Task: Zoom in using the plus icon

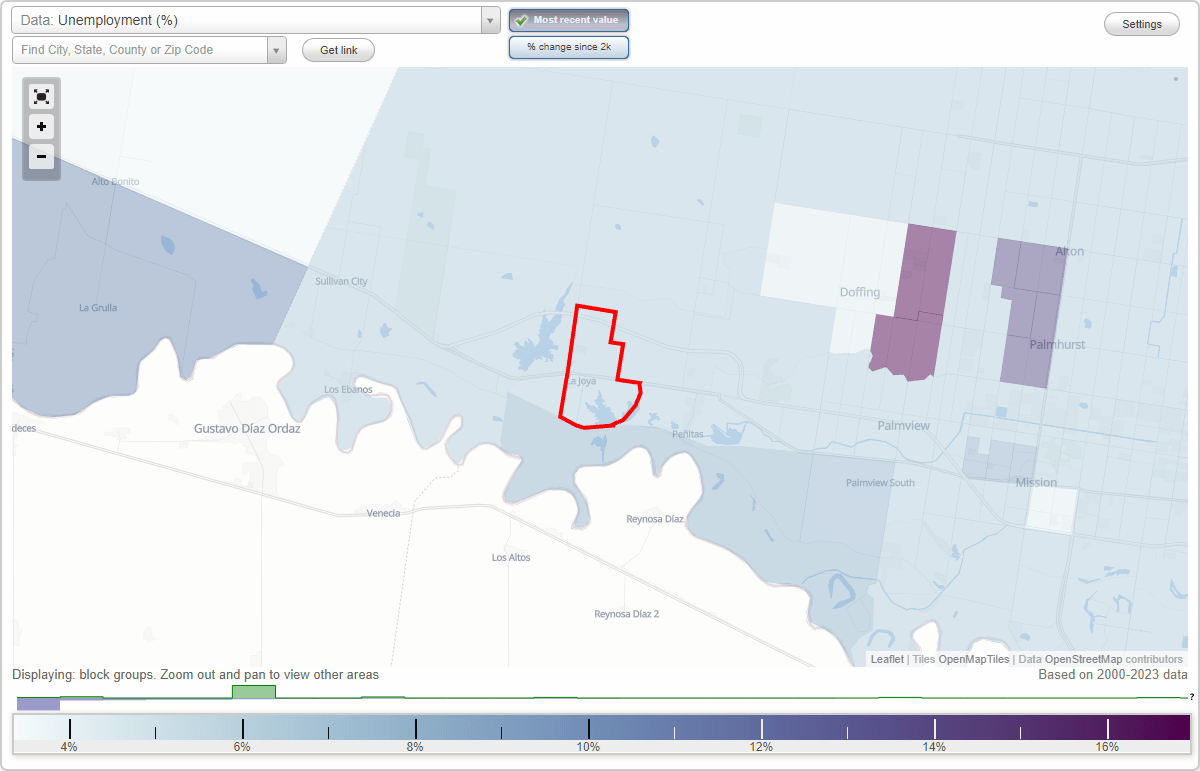Action: click(41, 126)
